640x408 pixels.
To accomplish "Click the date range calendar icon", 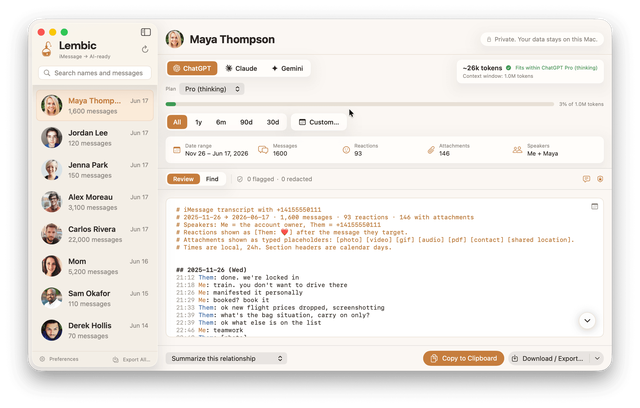I will click(x=177, y=150).
